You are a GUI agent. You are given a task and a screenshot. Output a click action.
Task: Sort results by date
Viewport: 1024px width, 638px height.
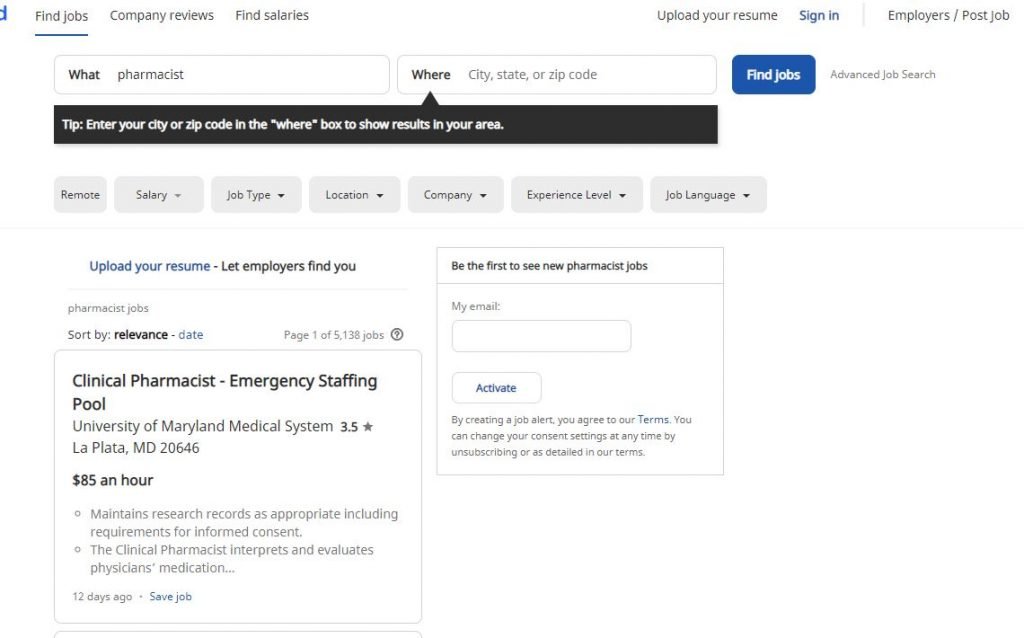(190, 335)
